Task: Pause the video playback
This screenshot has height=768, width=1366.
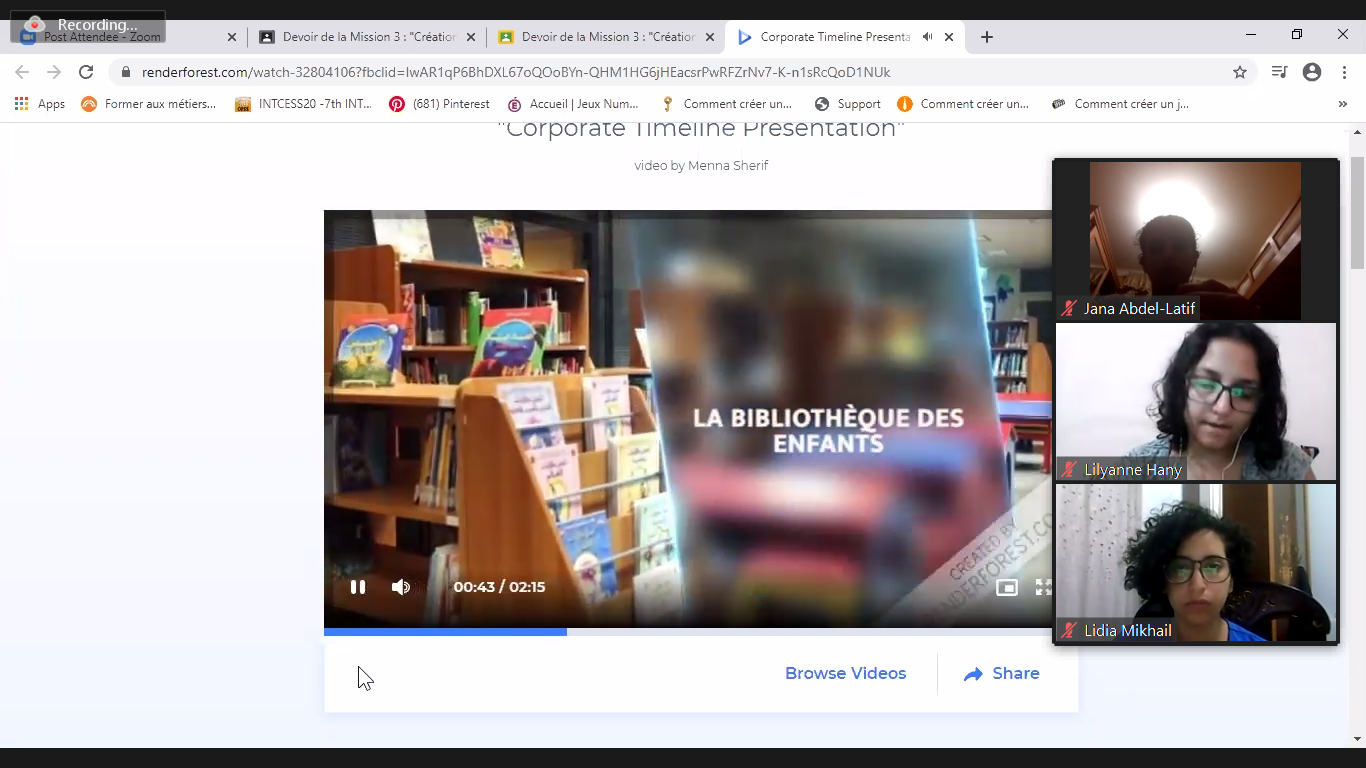Action: [x=357, y=587]
